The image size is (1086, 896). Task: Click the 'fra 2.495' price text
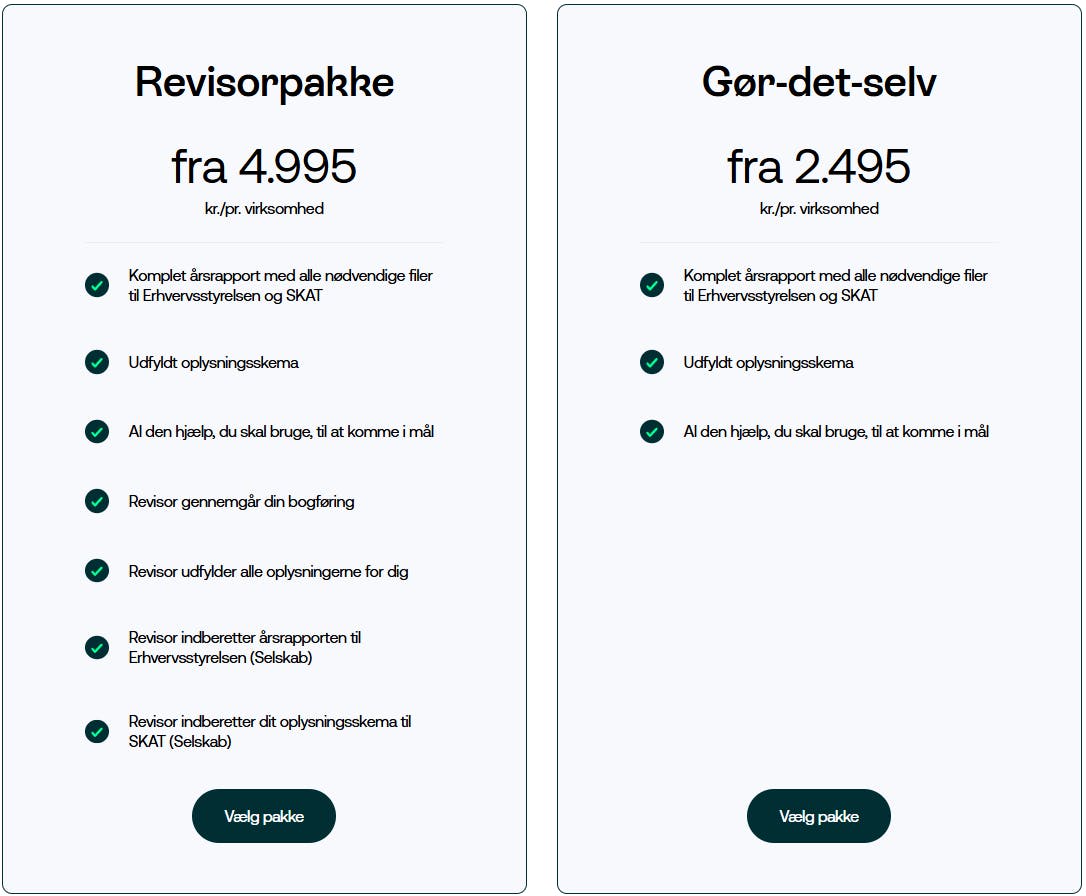click(x=819, y=166)
